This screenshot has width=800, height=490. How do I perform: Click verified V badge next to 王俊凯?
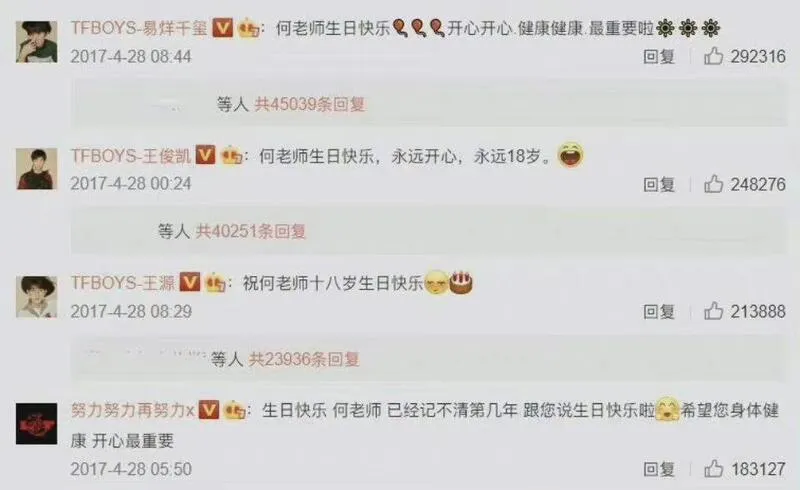(x=206, y=155)
